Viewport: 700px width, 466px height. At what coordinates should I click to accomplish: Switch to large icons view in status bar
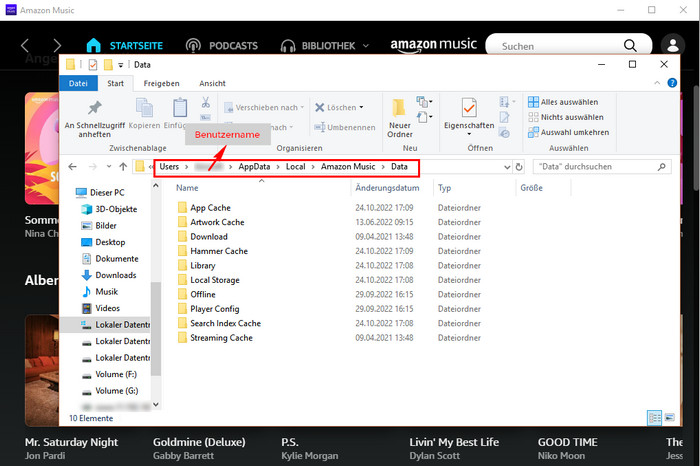coord(670,418)
